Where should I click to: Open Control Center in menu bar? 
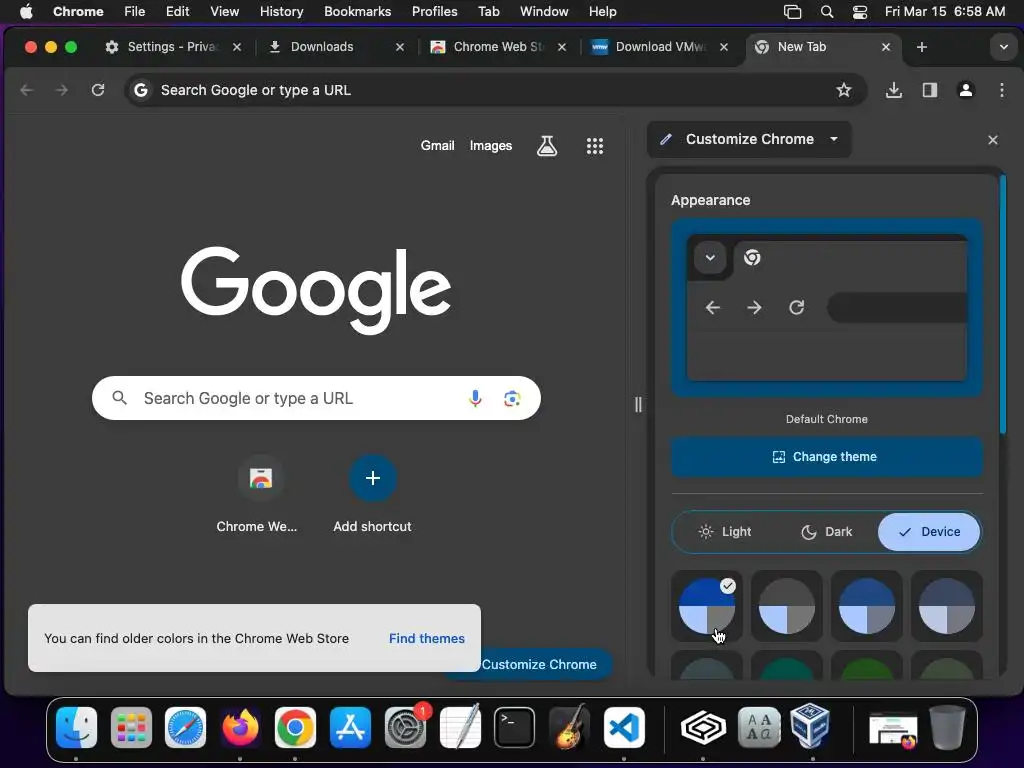[x=860, y=12]
